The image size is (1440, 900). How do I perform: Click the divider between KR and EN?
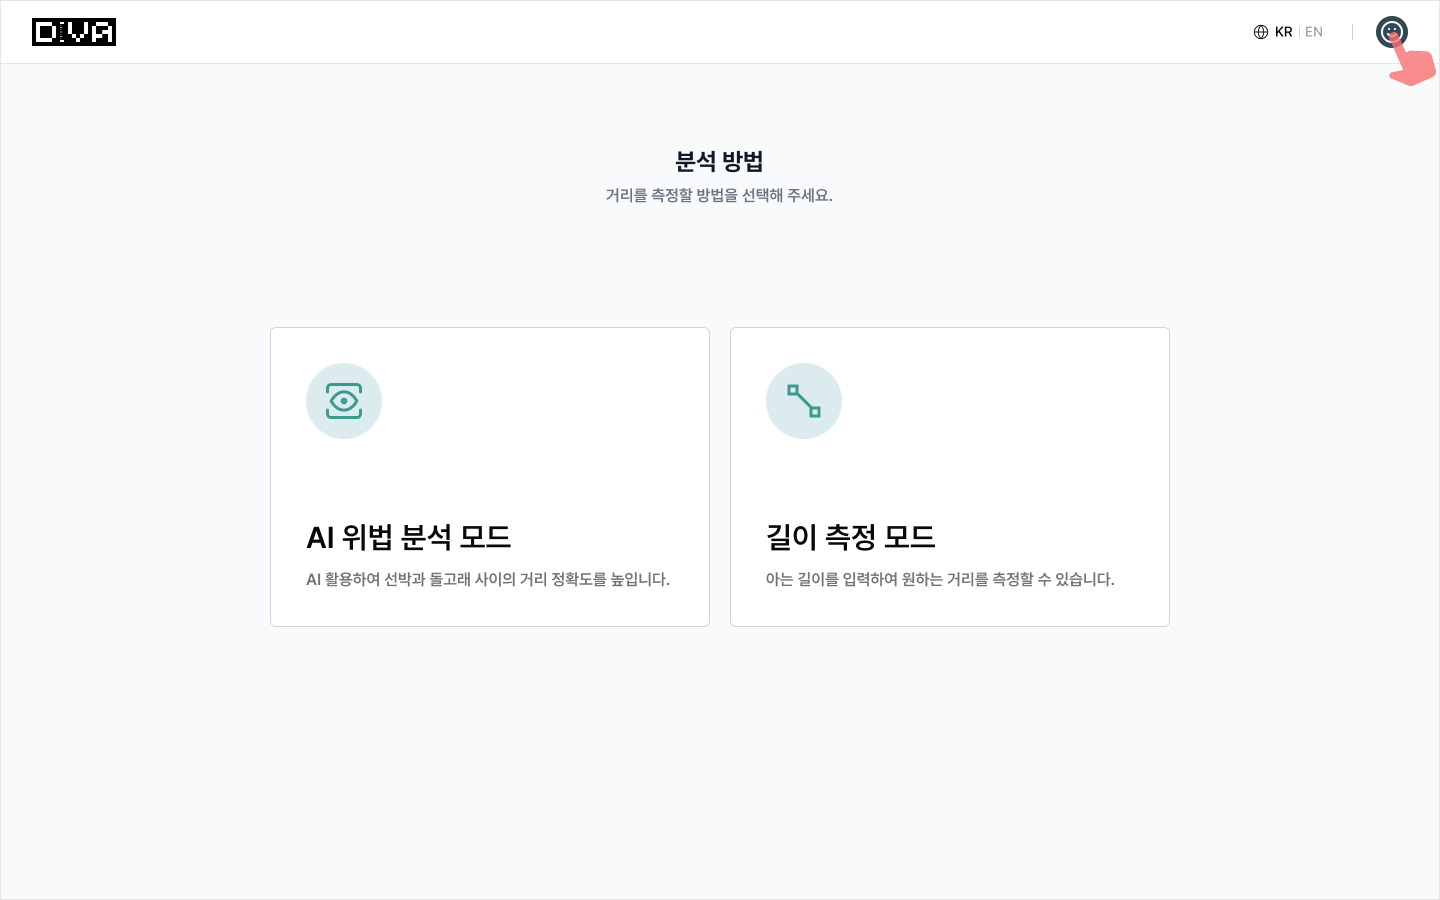pyautogui.click(x=1299, y=32)
